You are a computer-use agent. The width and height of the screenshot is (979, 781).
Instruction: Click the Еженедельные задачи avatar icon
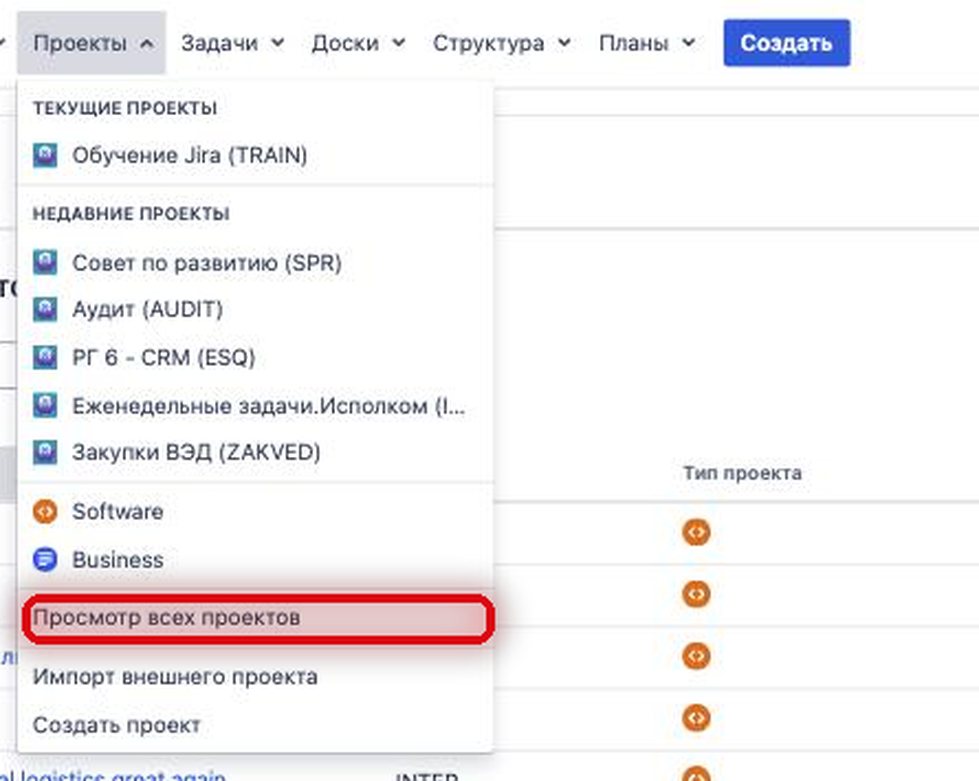tap(45, 406)
